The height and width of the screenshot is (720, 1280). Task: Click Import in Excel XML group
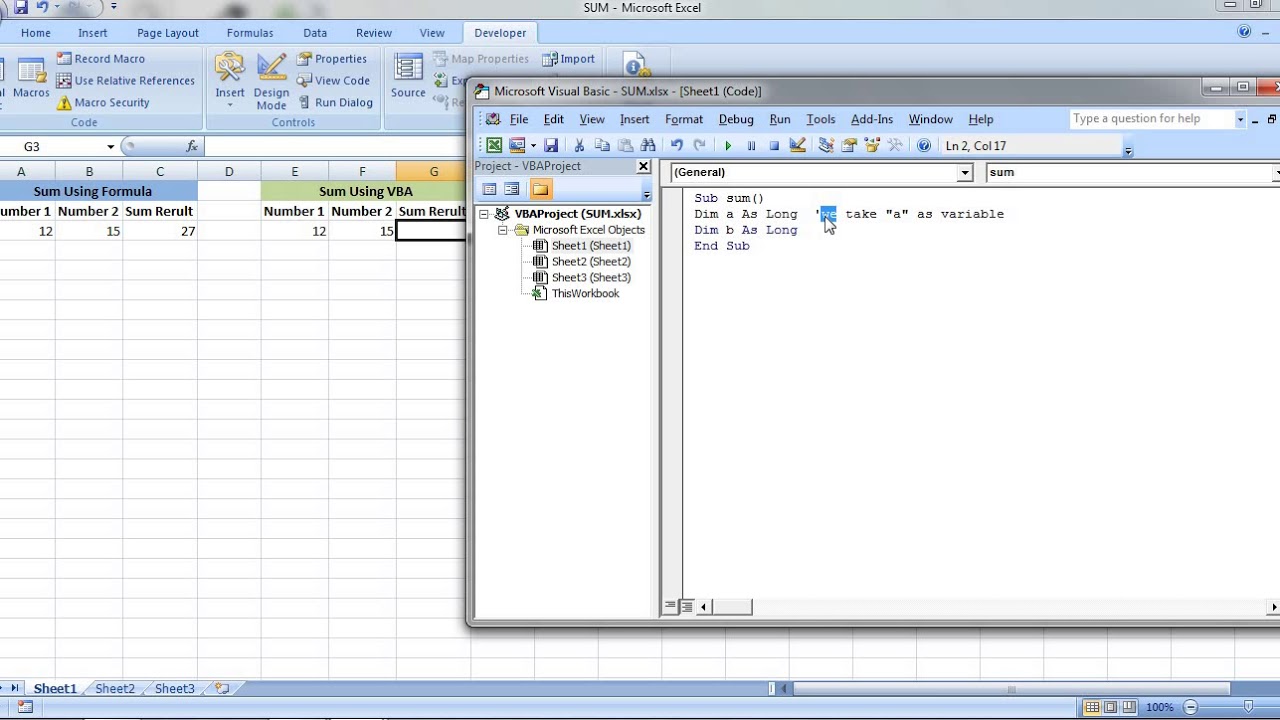[568, 59]
